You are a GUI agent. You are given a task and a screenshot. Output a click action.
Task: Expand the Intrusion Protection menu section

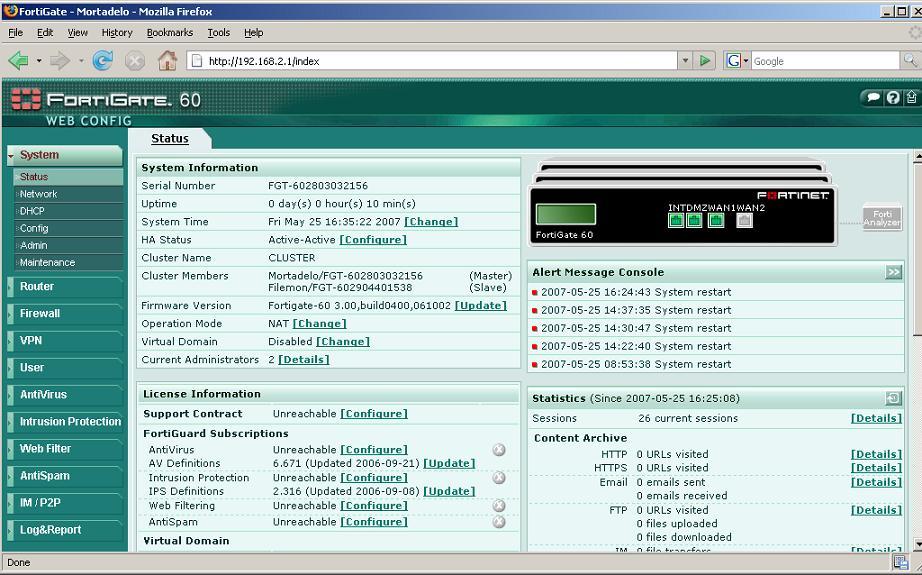click(65, 422)
